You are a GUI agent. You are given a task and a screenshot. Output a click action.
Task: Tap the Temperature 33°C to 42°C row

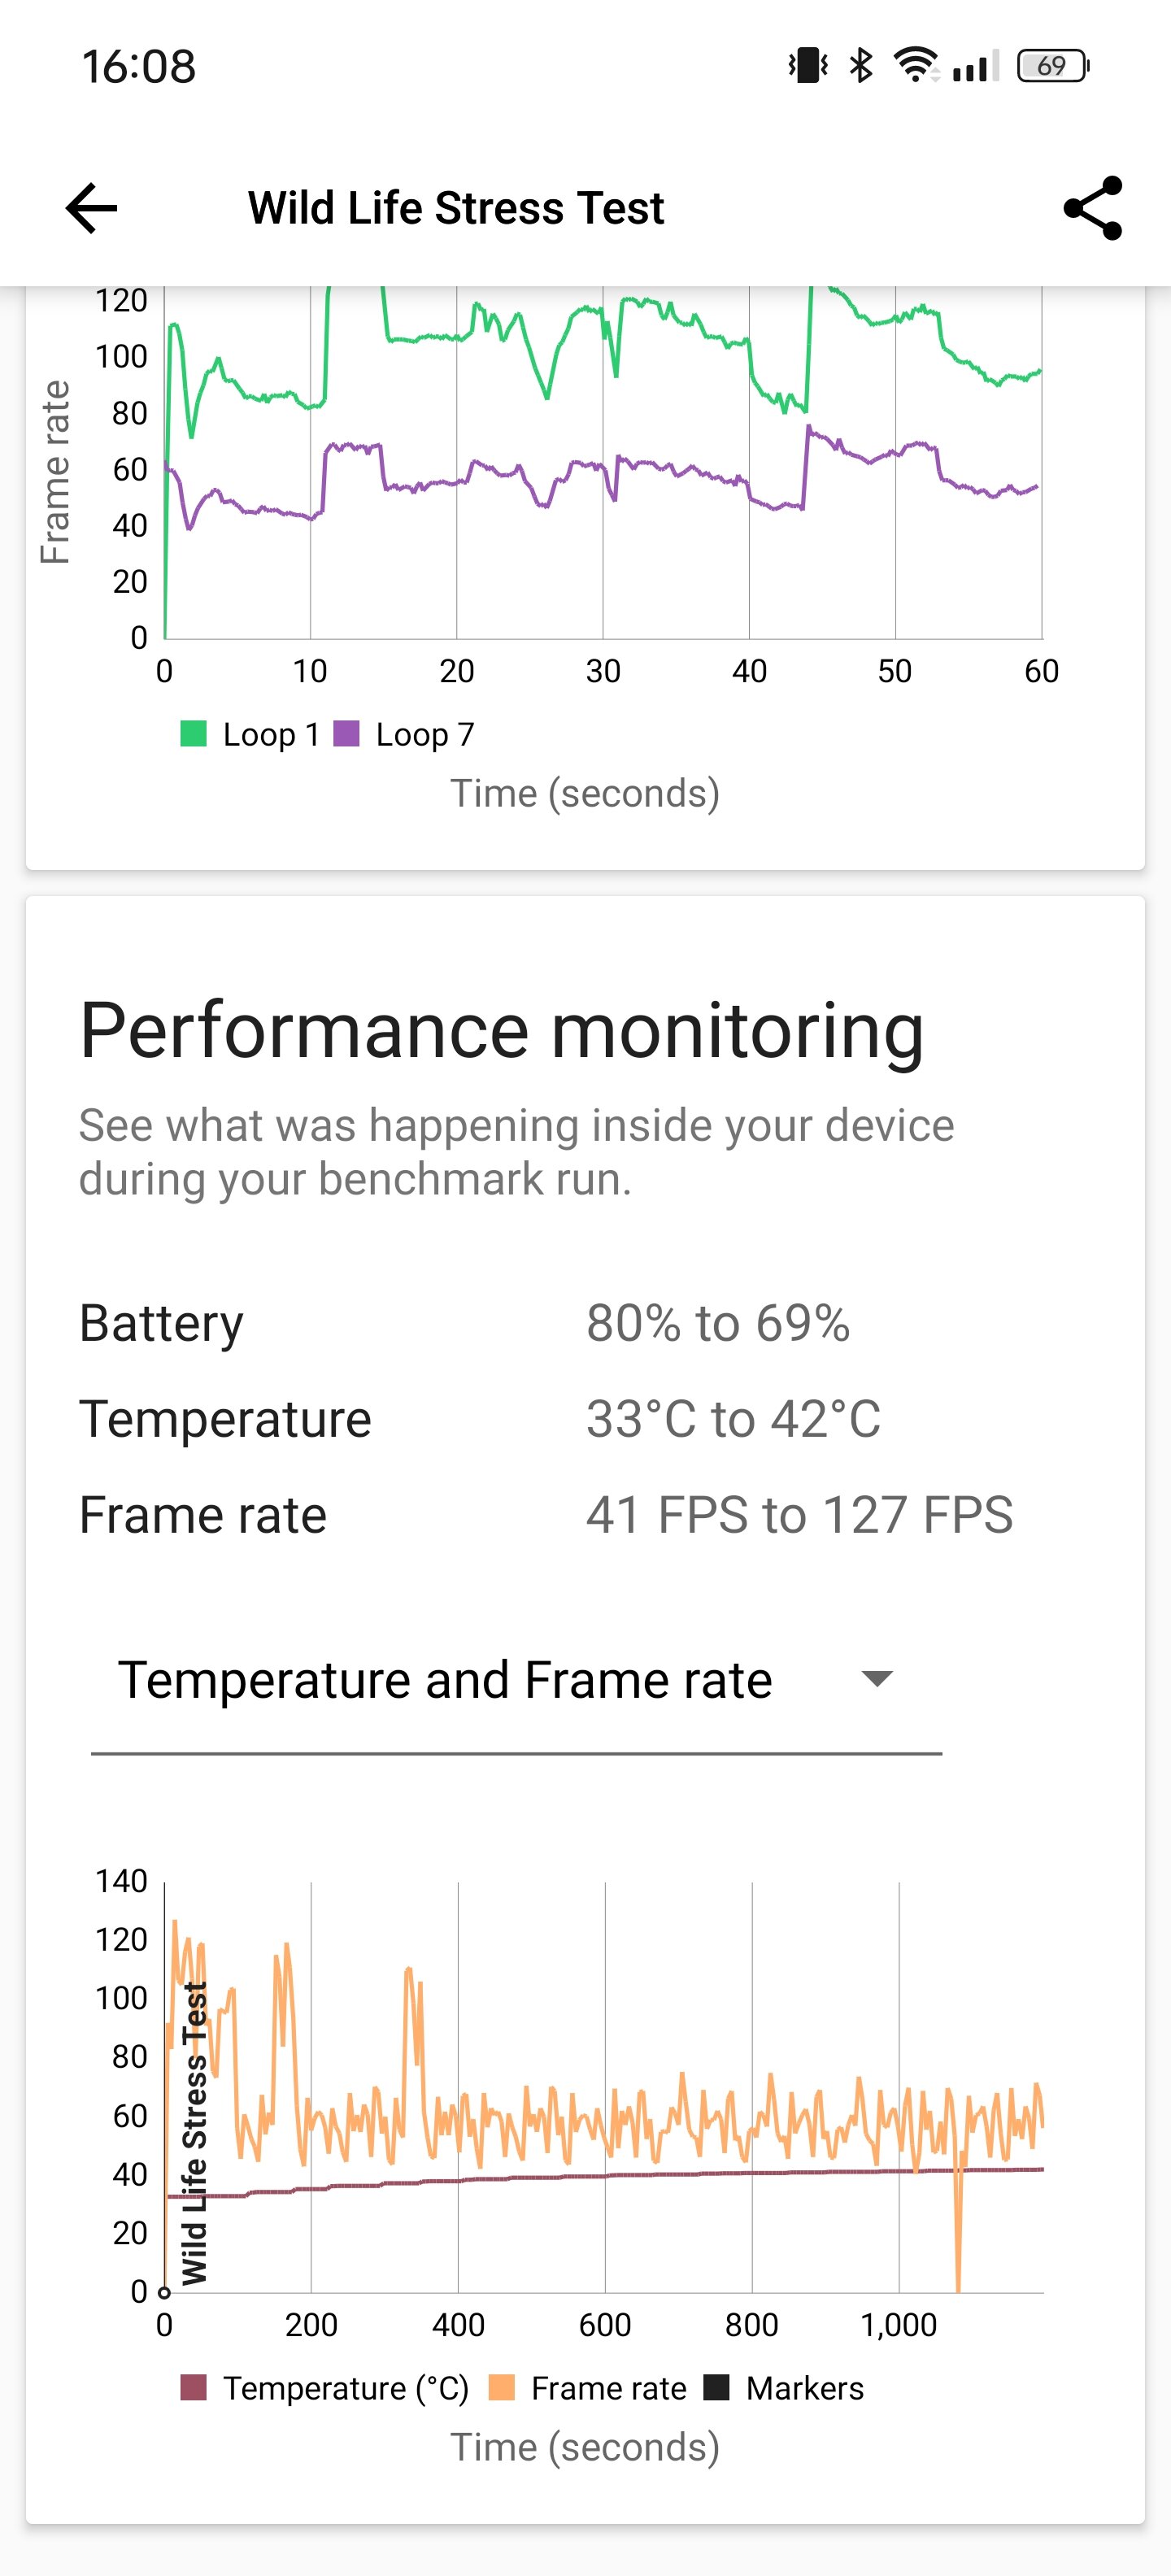point(480,1419)
